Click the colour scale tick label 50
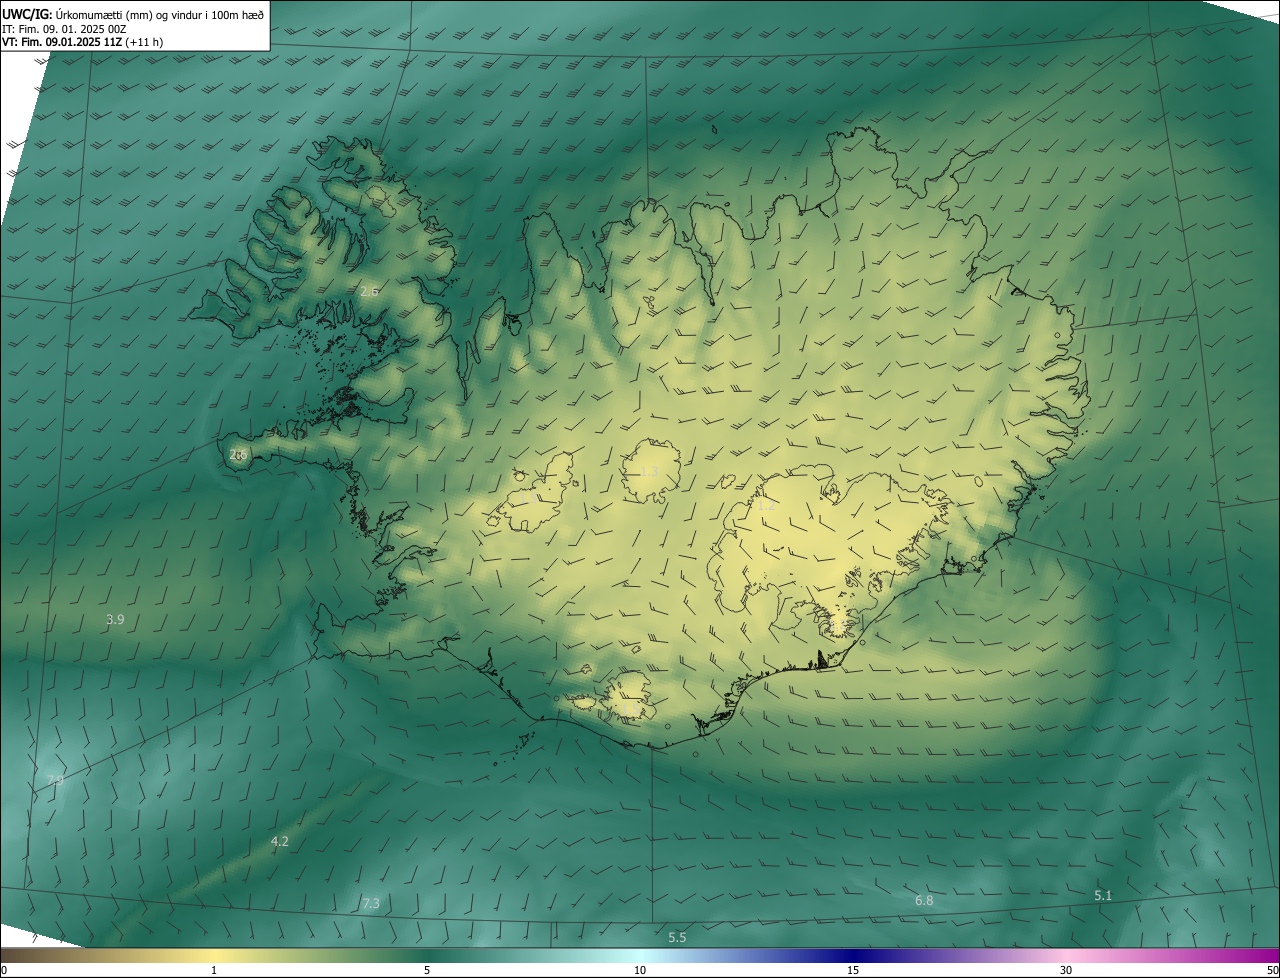1280x978 pixels. click(1272, 970)
